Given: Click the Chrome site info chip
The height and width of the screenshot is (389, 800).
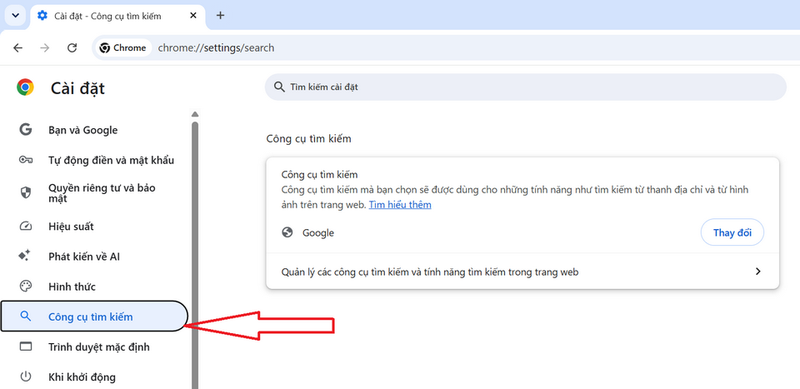Looking at the screenshot, I should click(123, 48).
